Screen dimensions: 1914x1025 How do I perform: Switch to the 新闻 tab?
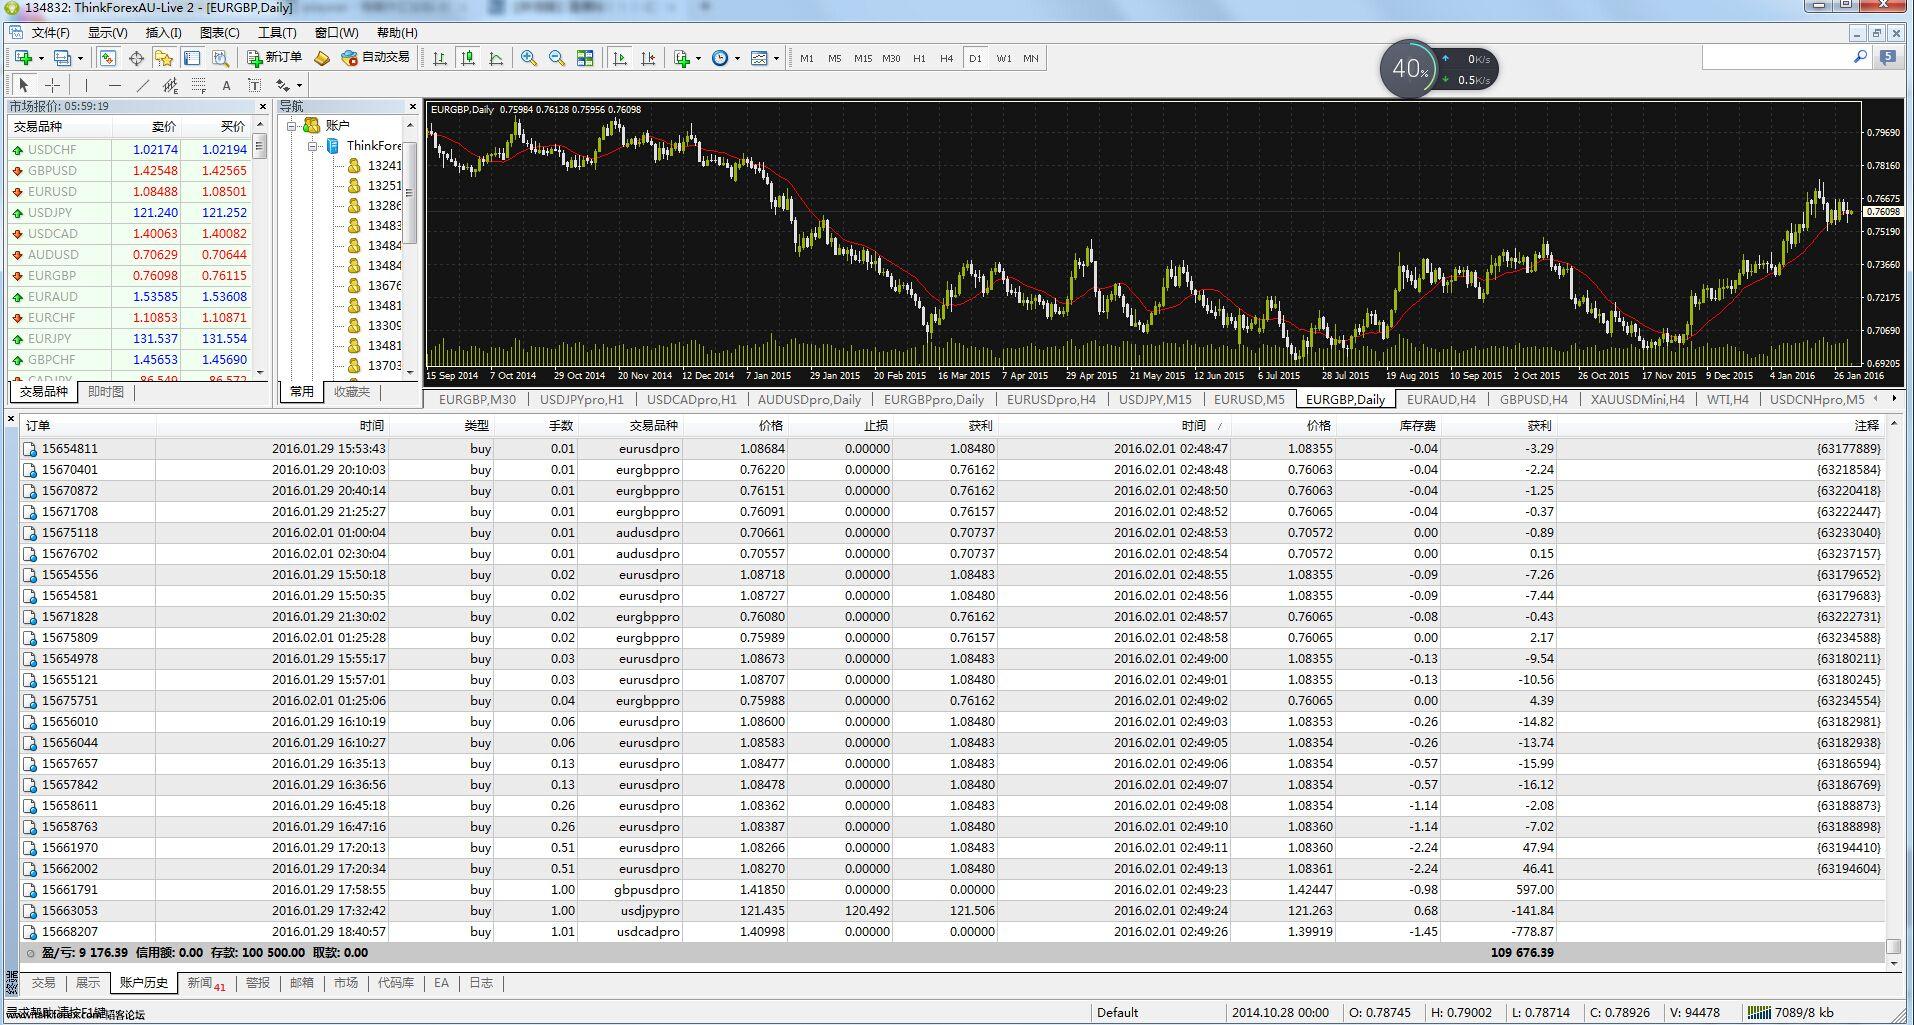[x=206, y=983]
